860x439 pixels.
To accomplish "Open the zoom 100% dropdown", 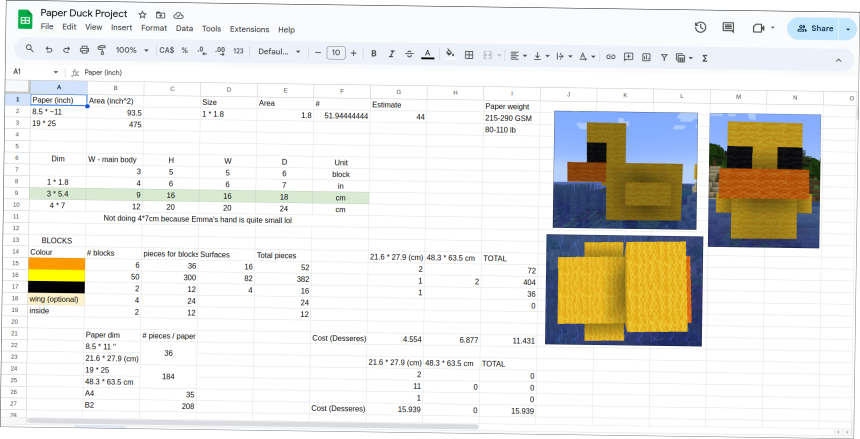I will [x=130, y=50].
